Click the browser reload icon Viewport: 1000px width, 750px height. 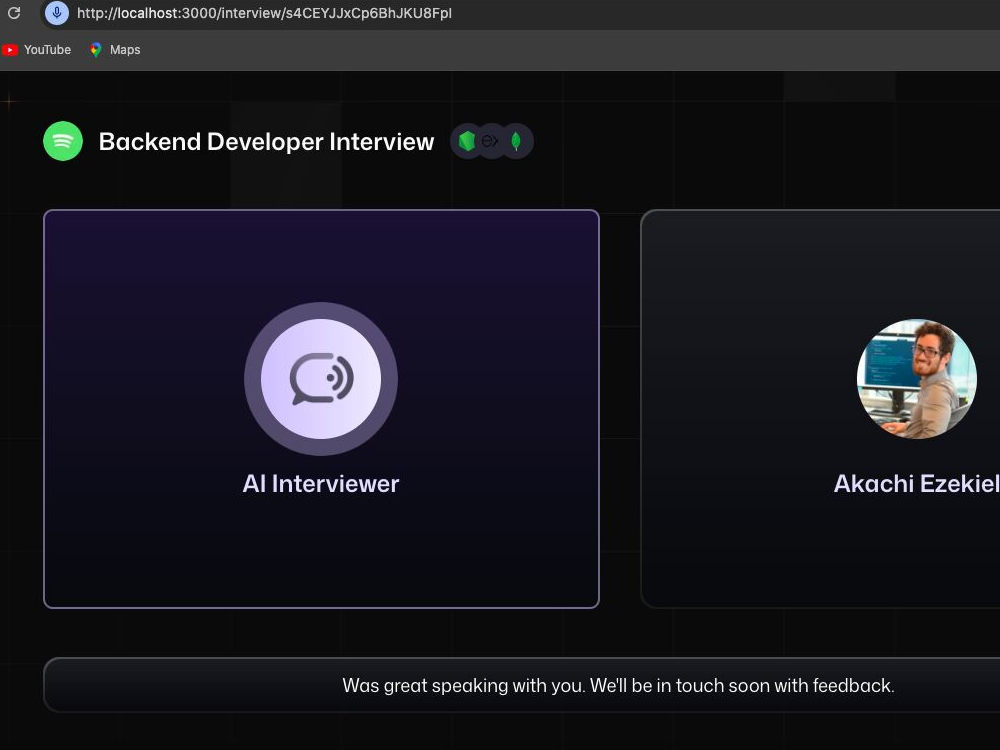[x=13, y=13]
